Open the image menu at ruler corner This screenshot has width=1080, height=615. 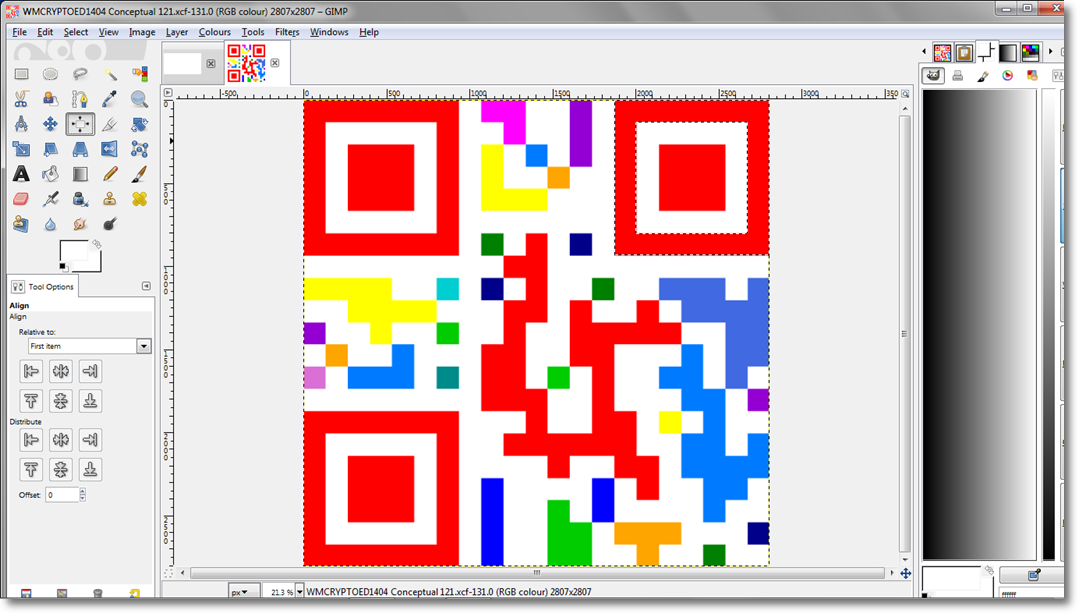[168, 92]
